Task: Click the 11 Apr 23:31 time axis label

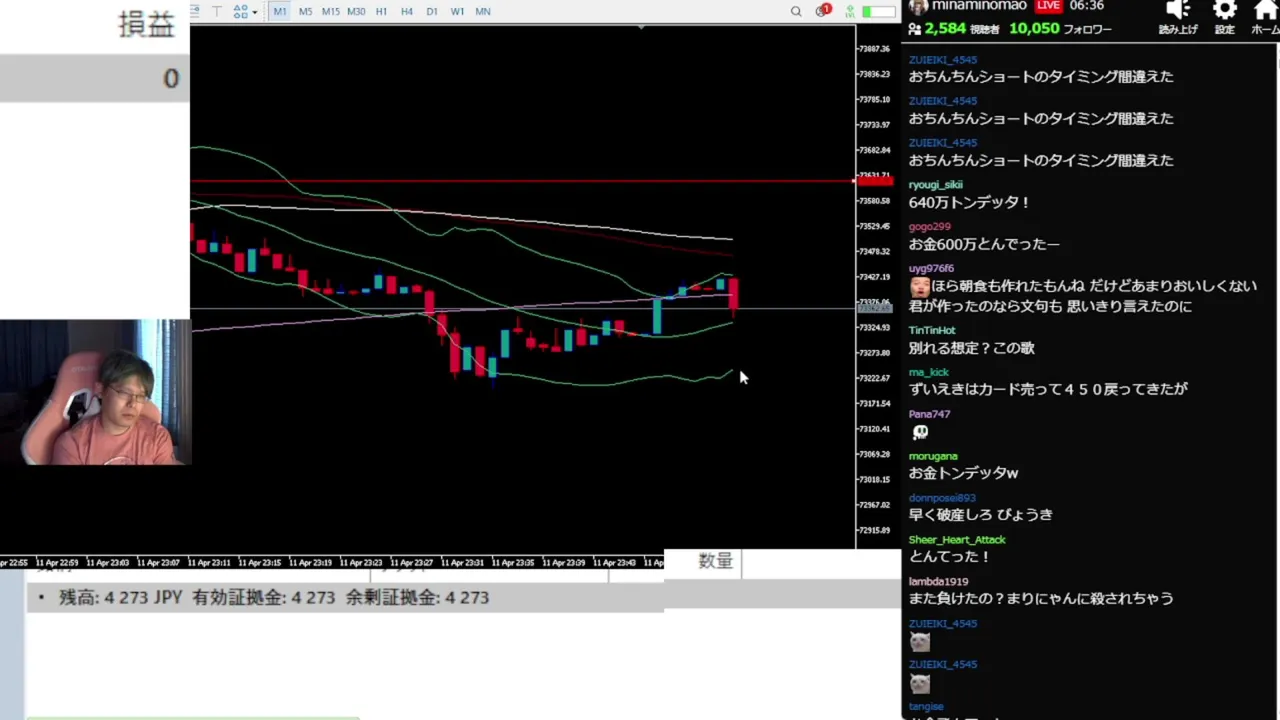Action: coord(463,563)
